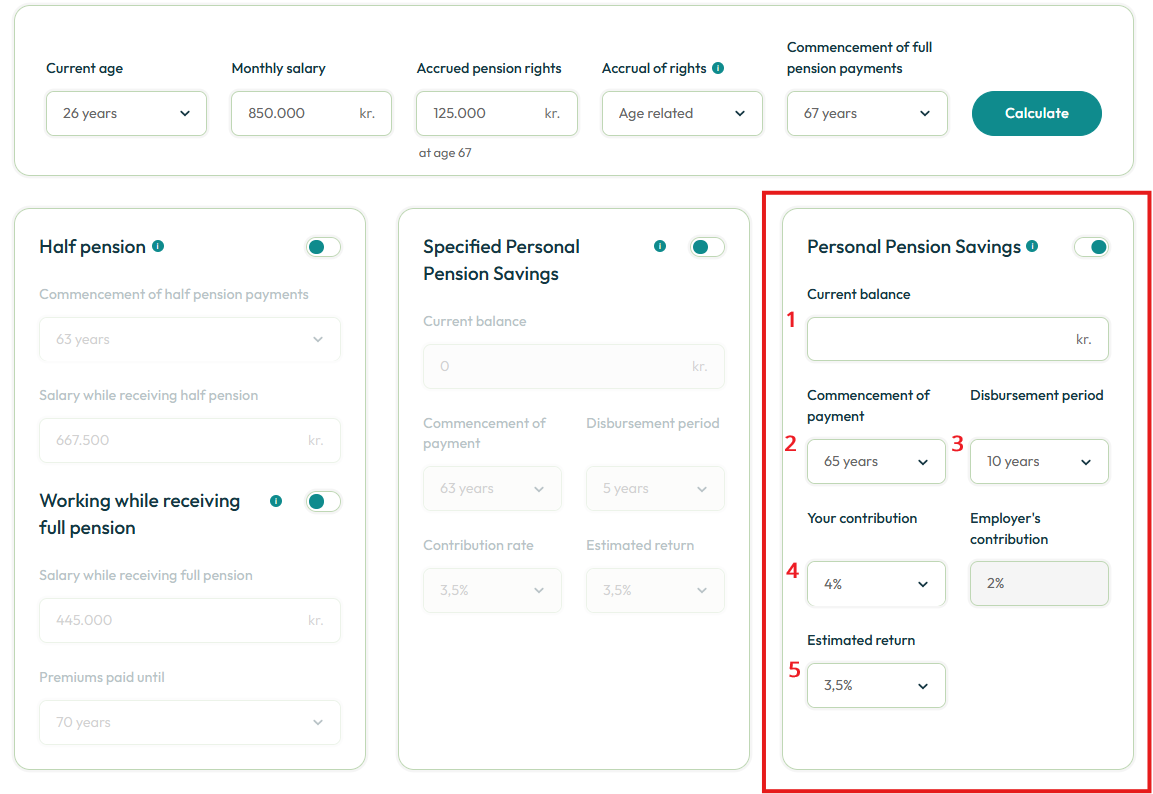Click info icon next to Personal Pension Savings
This screenshot has height=794, width=1153.
(1032, 246)
